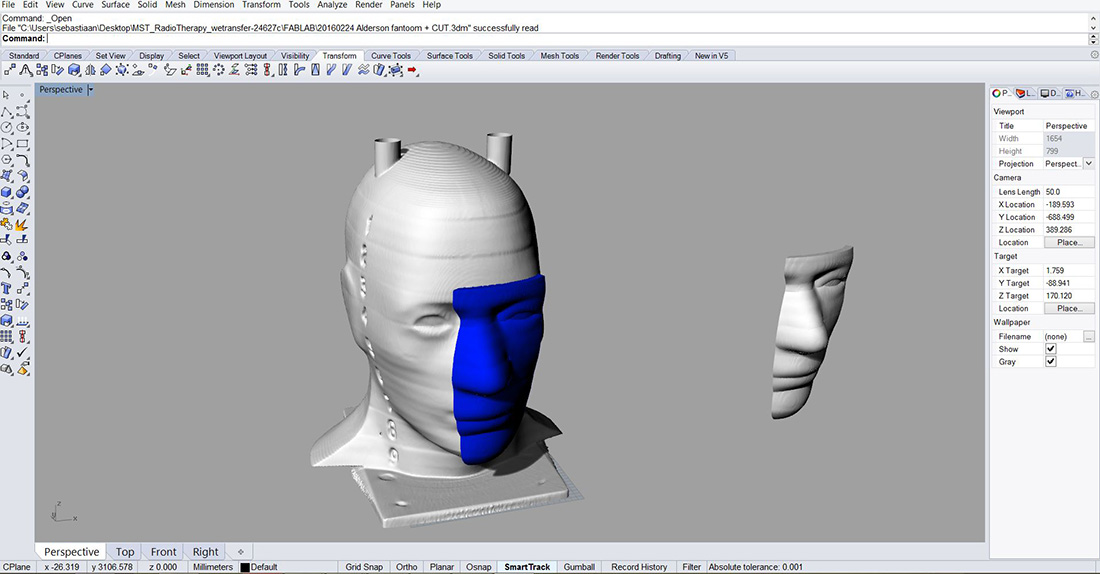This screenshot has width=1100, height=574.
Task: Toggle SmartTrack in status bar
Action: (527, 567)
